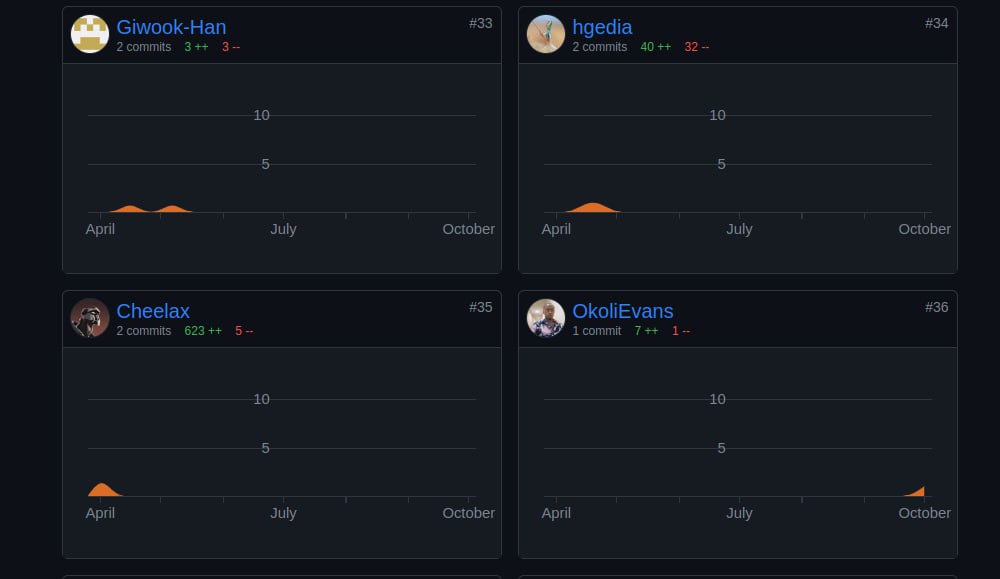Click the rank #35 label
The width and height of the screenshot is (1000, 579).
click(x=480, y=307)
